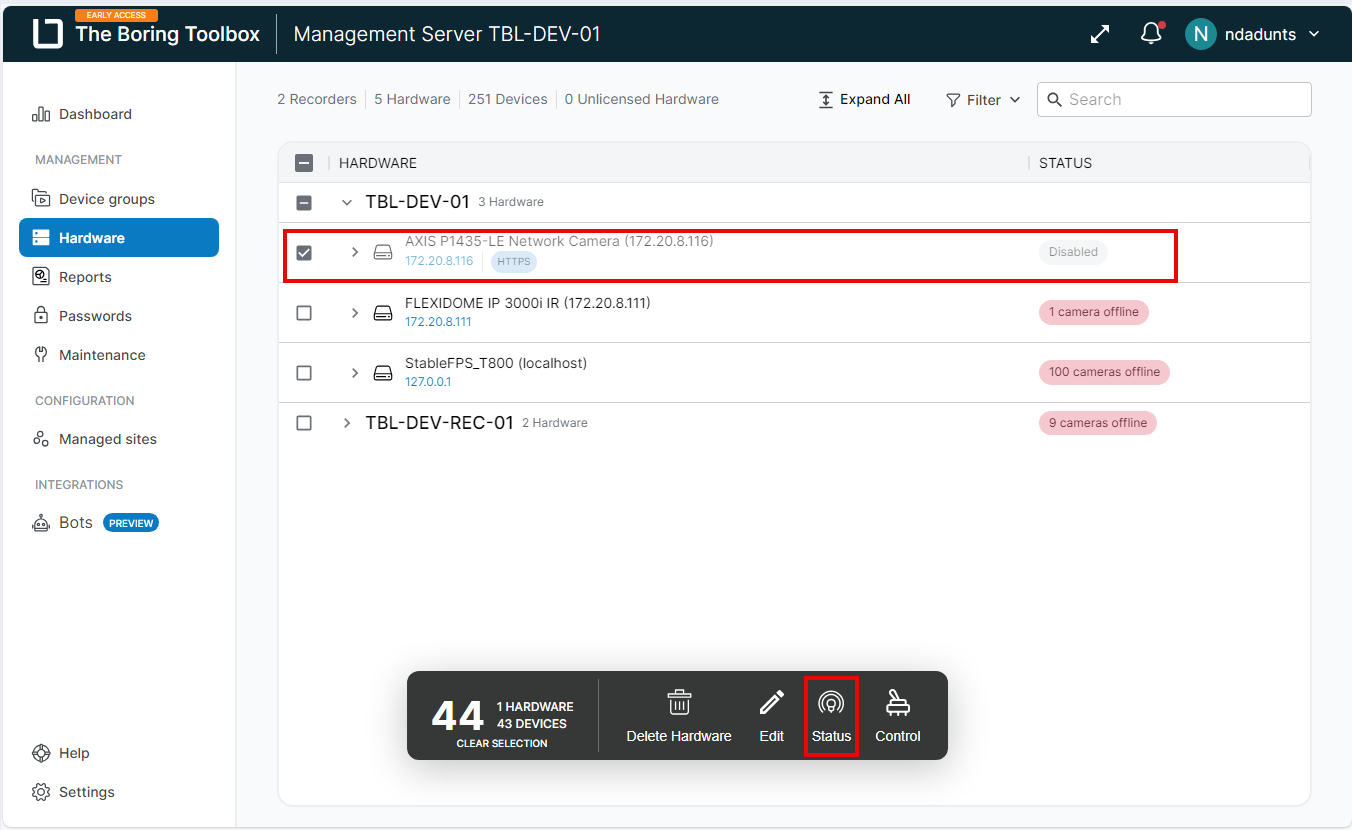1352x830 pixels.
Task: Click the Dashboard bar chart icon
Action: tap(41, 114)
